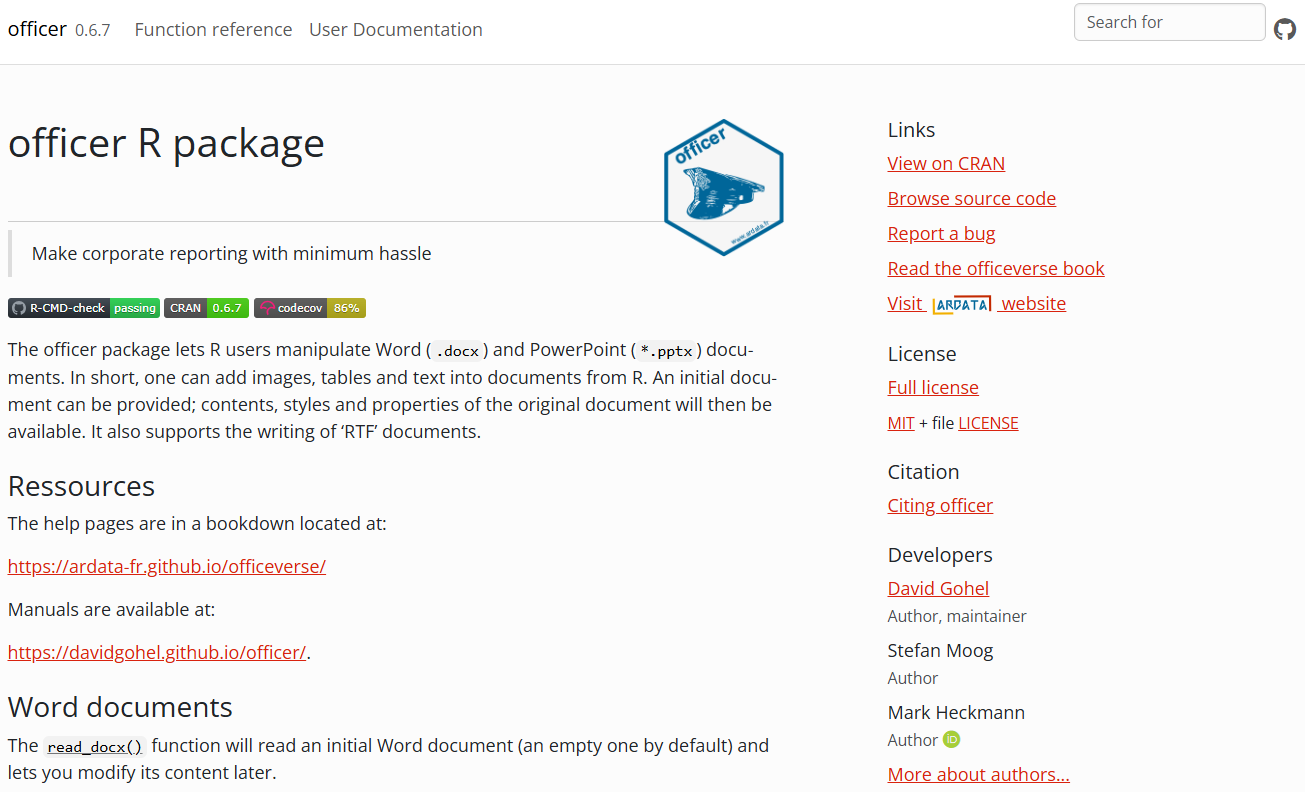This screenshot has height=792, width=1305.
Task: View the codecov 86% badge
Action: click(x=310, y=308)
